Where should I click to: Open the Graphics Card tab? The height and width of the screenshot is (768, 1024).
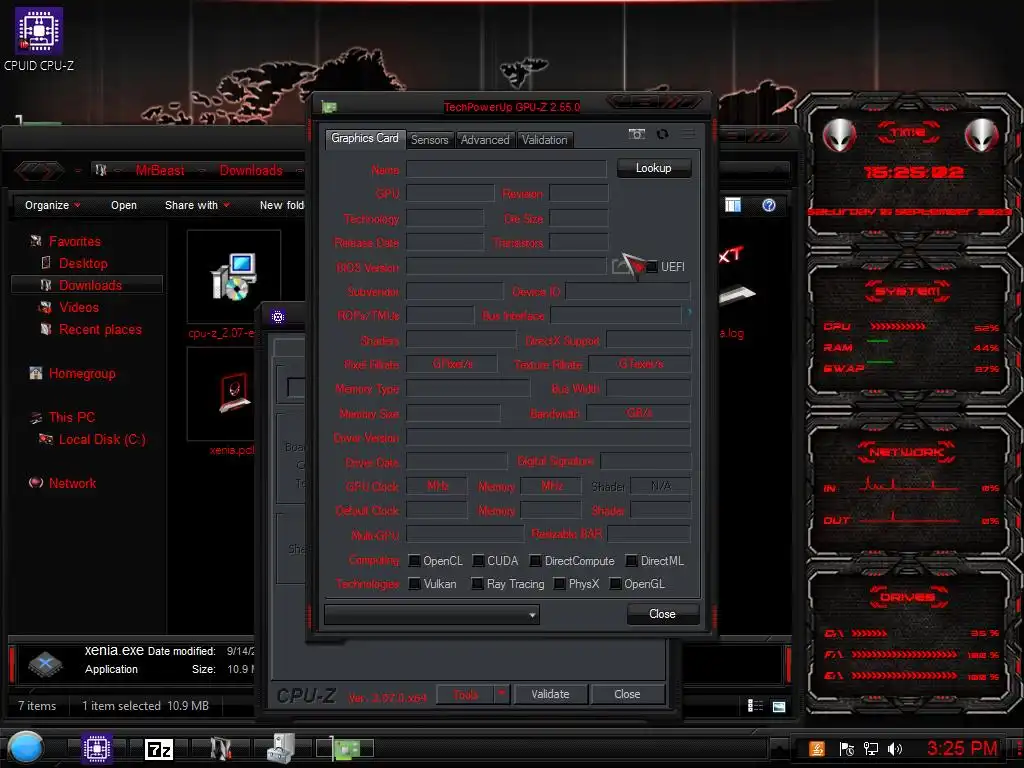(364, 138)
